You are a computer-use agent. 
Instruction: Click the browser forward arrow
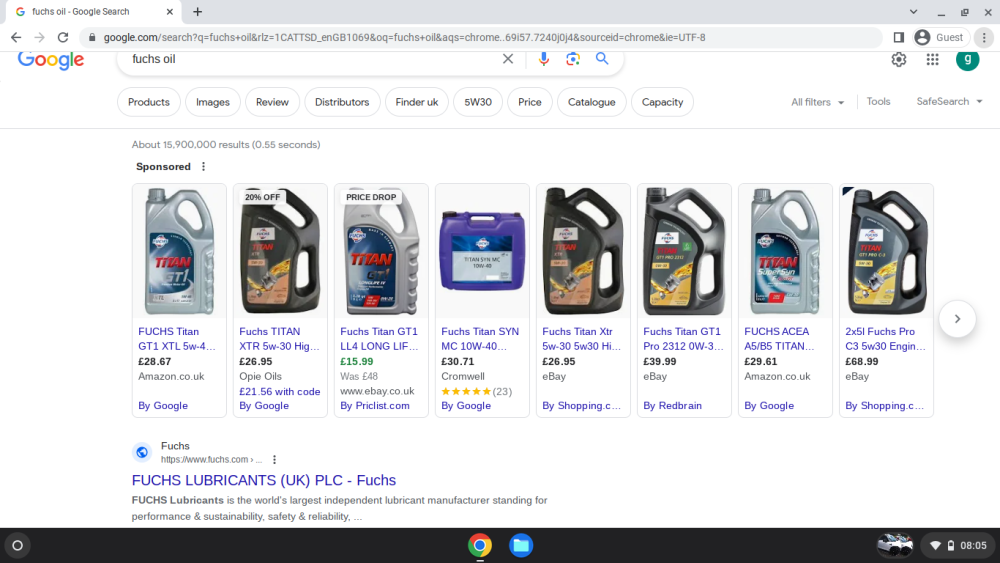click(x=40, y=38)
